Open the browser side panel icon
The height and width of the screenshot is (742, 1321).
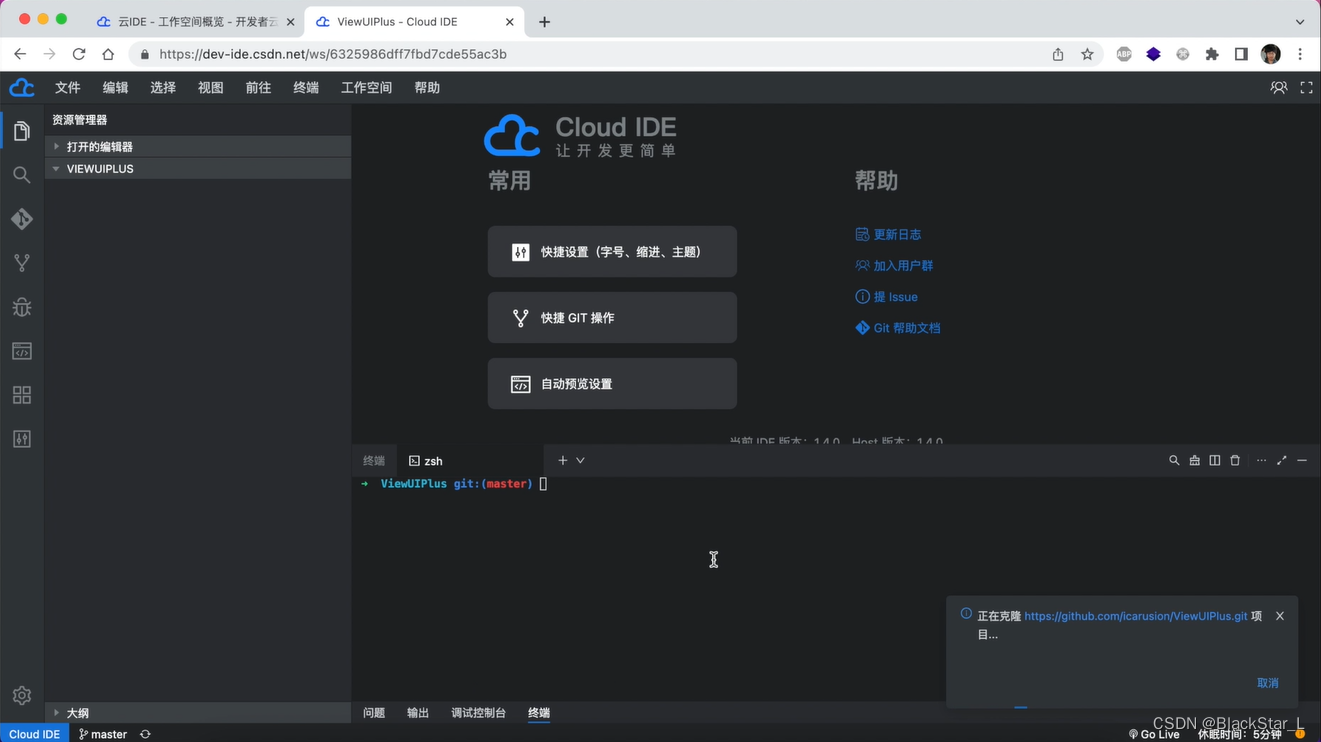click(x=1241, y=54)
